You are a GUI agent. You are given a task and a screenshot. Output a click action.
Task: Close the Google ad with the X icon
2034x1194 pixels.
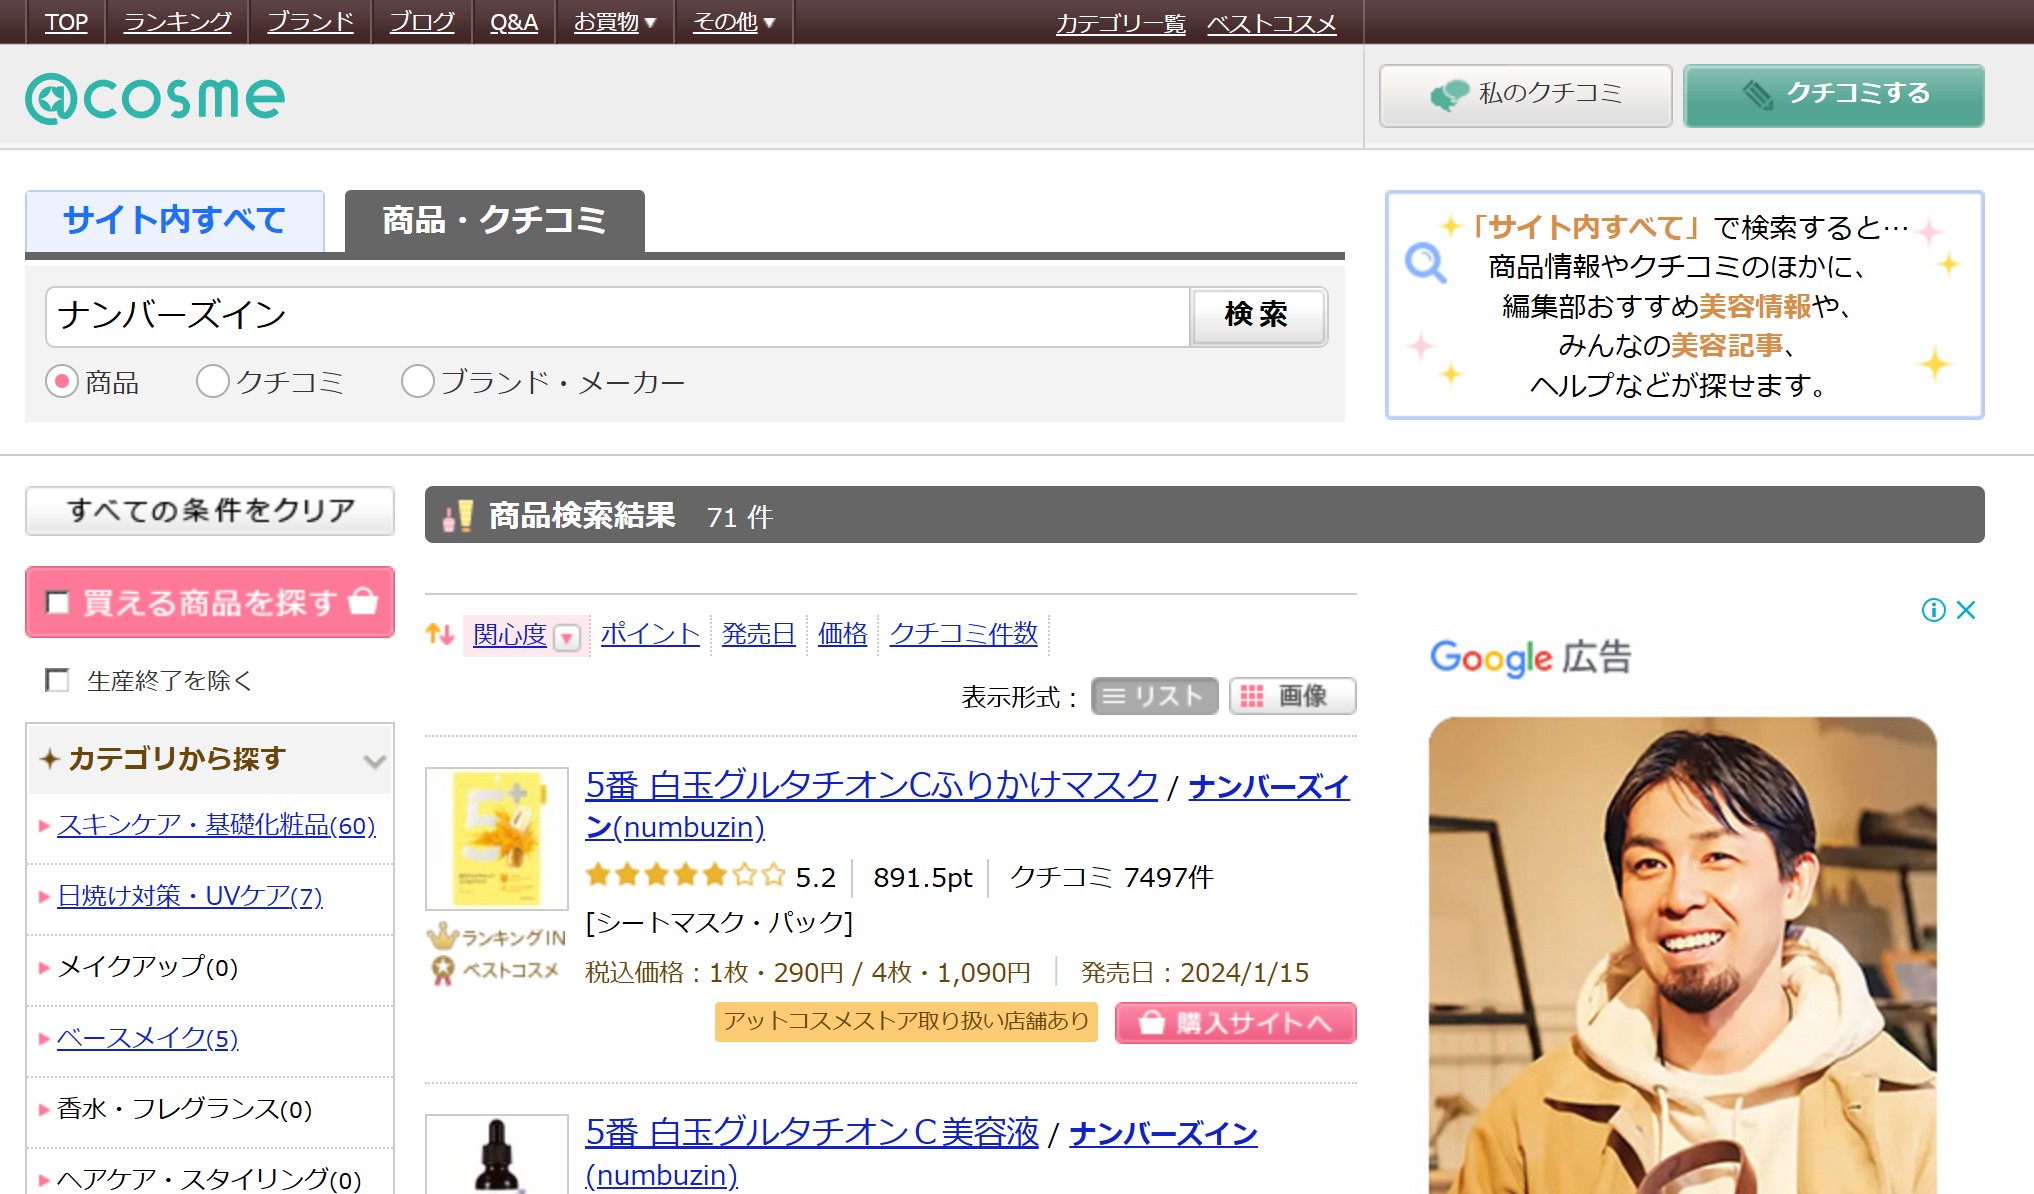pos(1966,610)
